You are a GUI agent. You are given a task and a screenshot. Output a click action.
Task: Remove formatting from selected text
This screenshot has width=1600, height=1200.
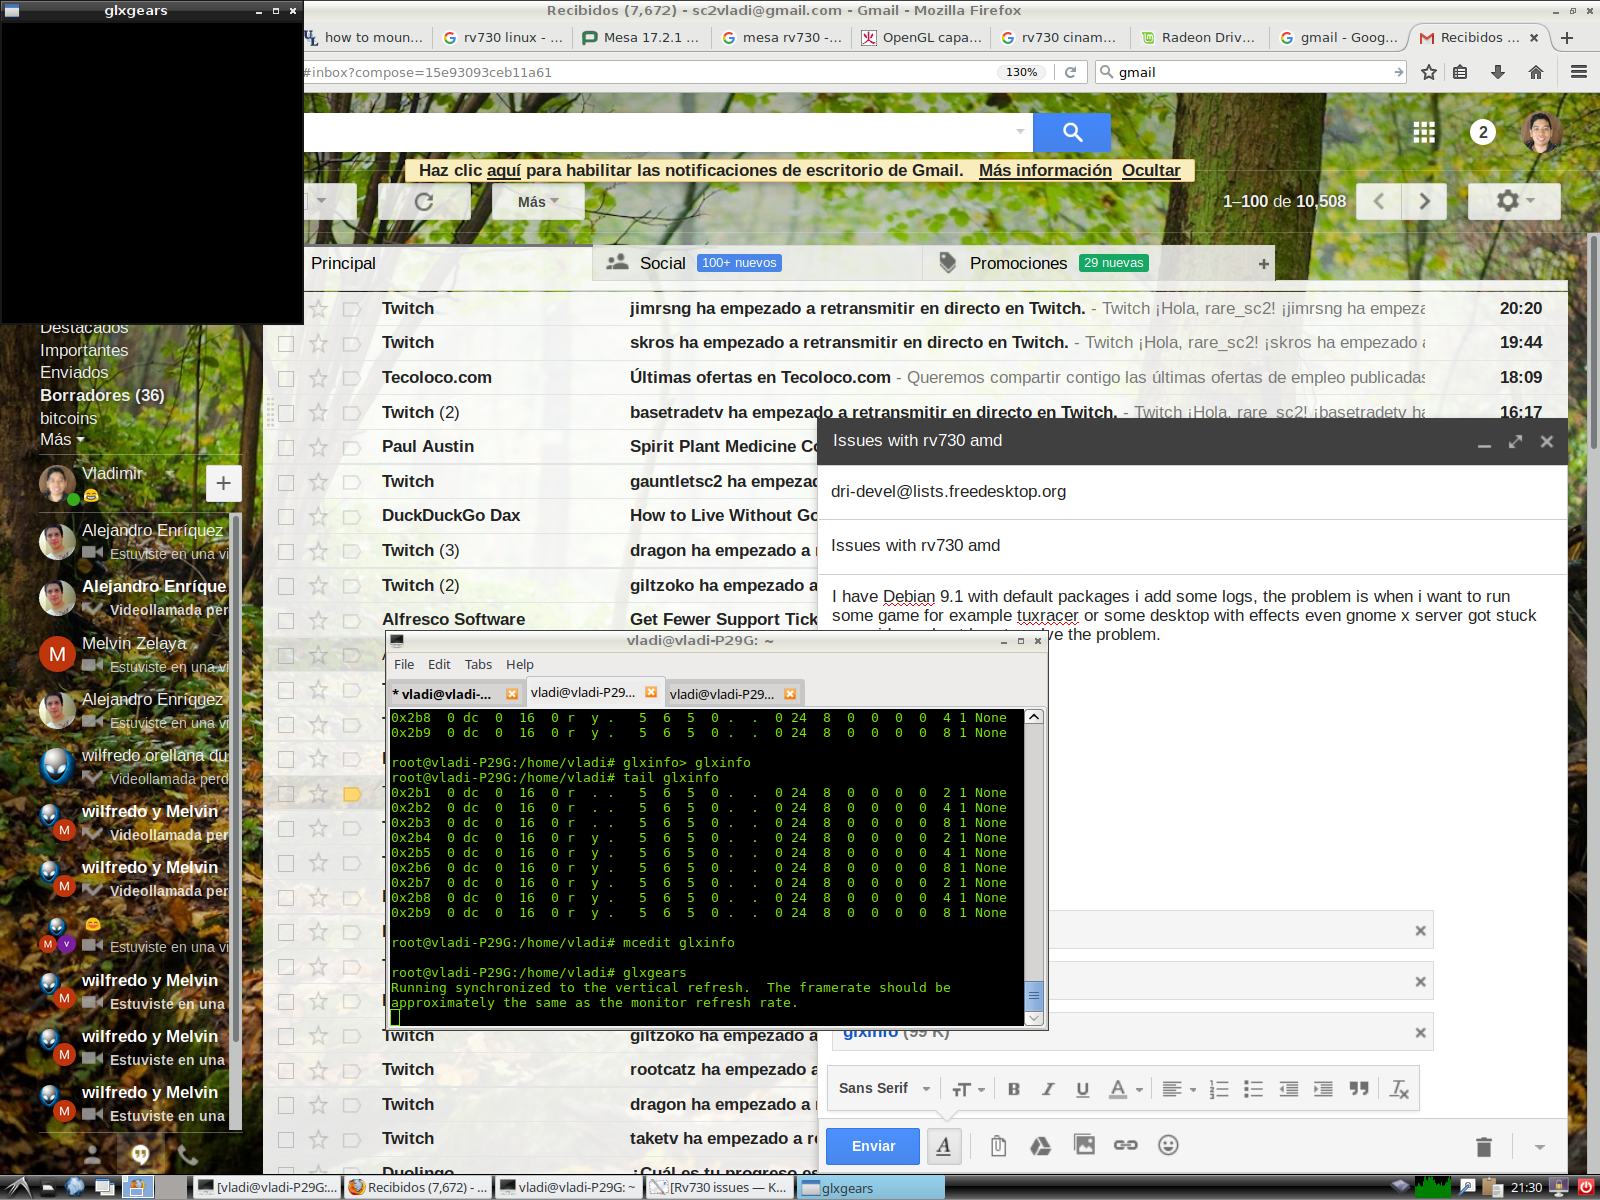tap(1399, 1089)
